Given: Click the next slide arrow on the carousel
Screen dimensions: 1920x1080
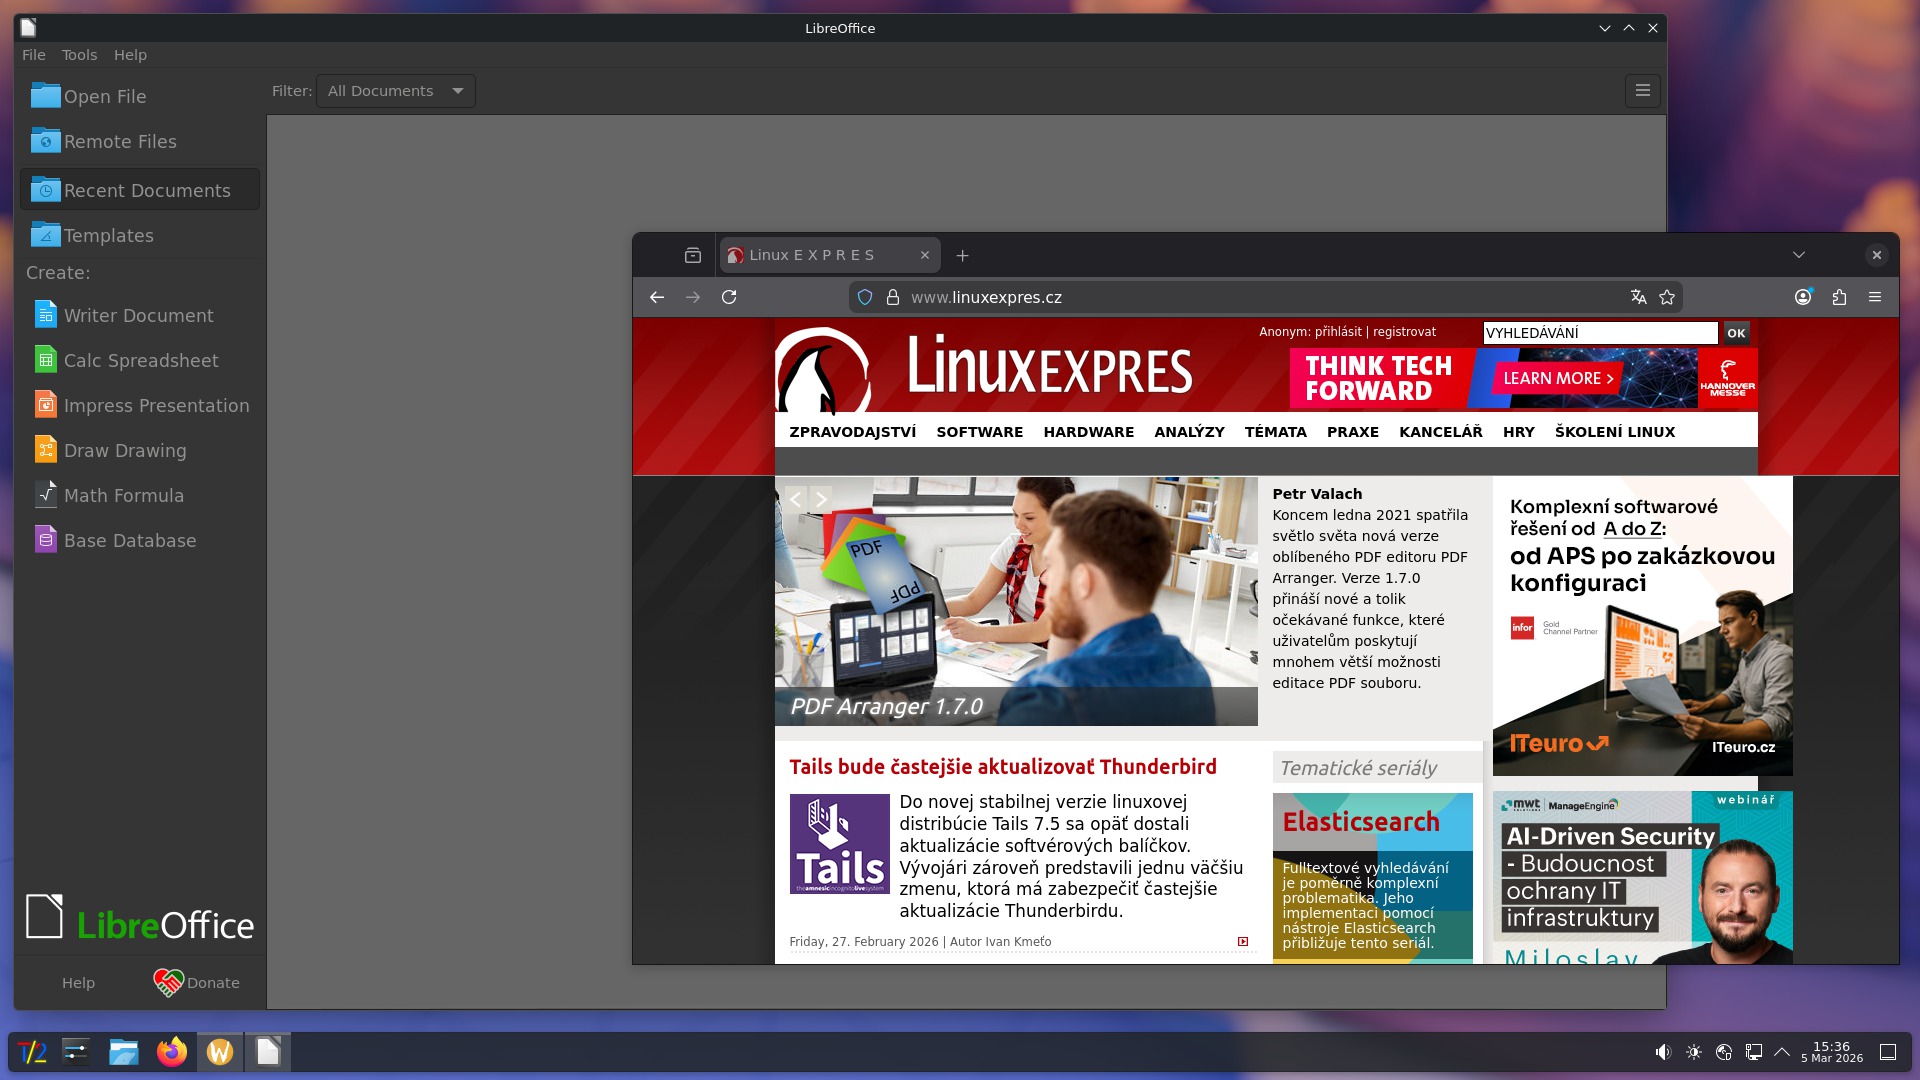Looking at the screenshot, I should [x=821, y=498].
